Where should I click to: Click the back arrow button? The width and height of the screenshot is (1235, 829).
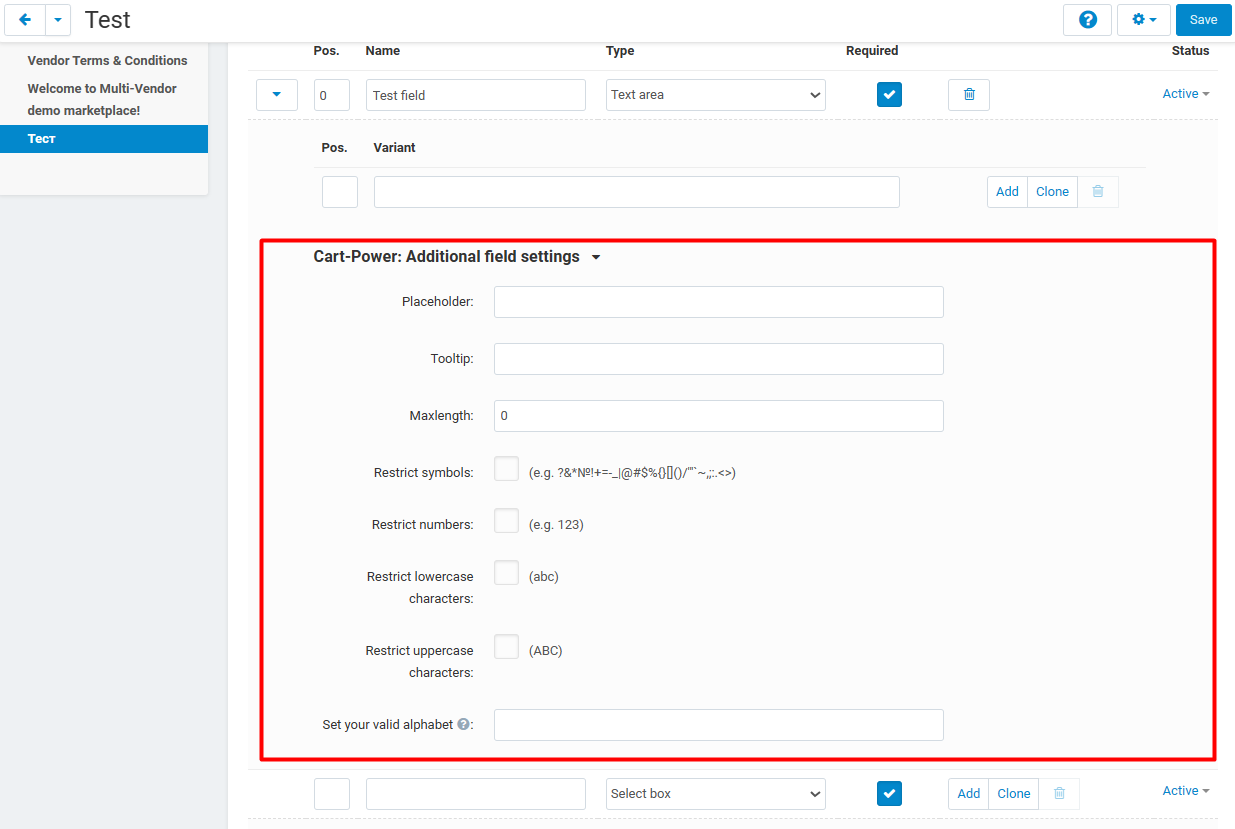click(x=25, y=20)
